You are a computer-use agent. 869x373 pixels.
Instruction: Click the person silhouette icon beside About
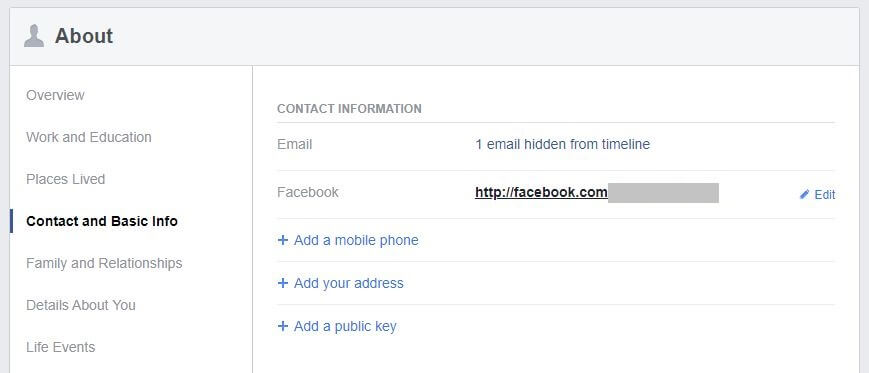pos(34,36)
